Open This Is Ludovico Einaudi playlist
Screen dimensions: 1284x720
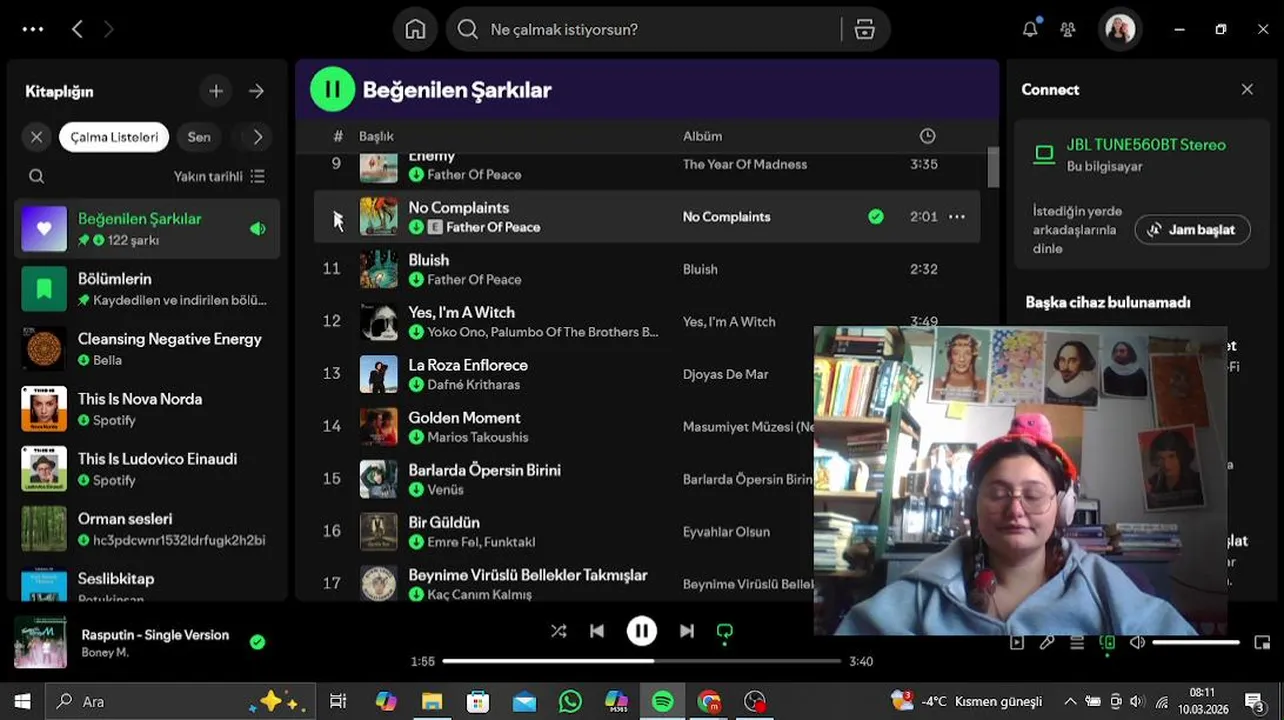148,469
